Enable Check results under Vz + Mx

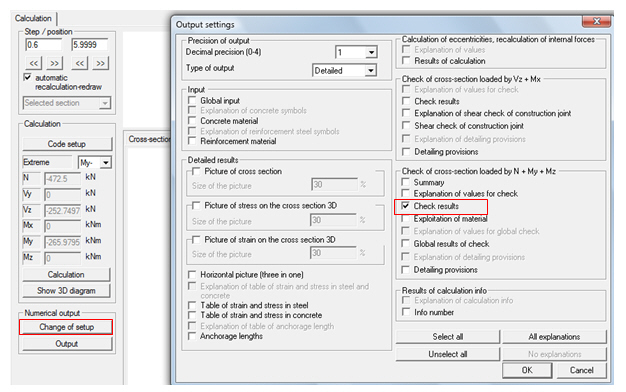[x=406, y=101]
